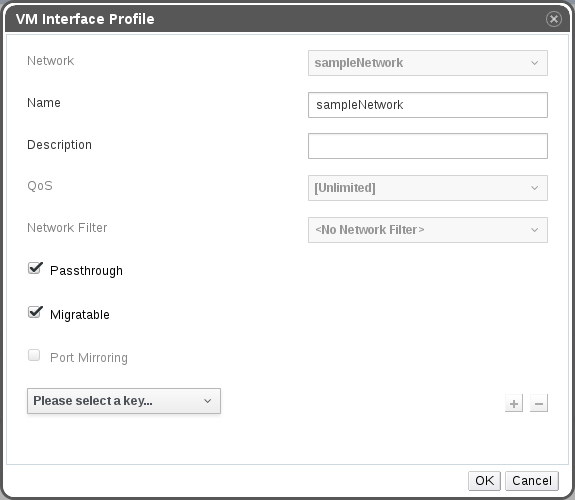Image resolution: width=575 pixels, height=500 pixels.
Task: Close the VM Interface Profile dialog
Action: tap(553, 19)
